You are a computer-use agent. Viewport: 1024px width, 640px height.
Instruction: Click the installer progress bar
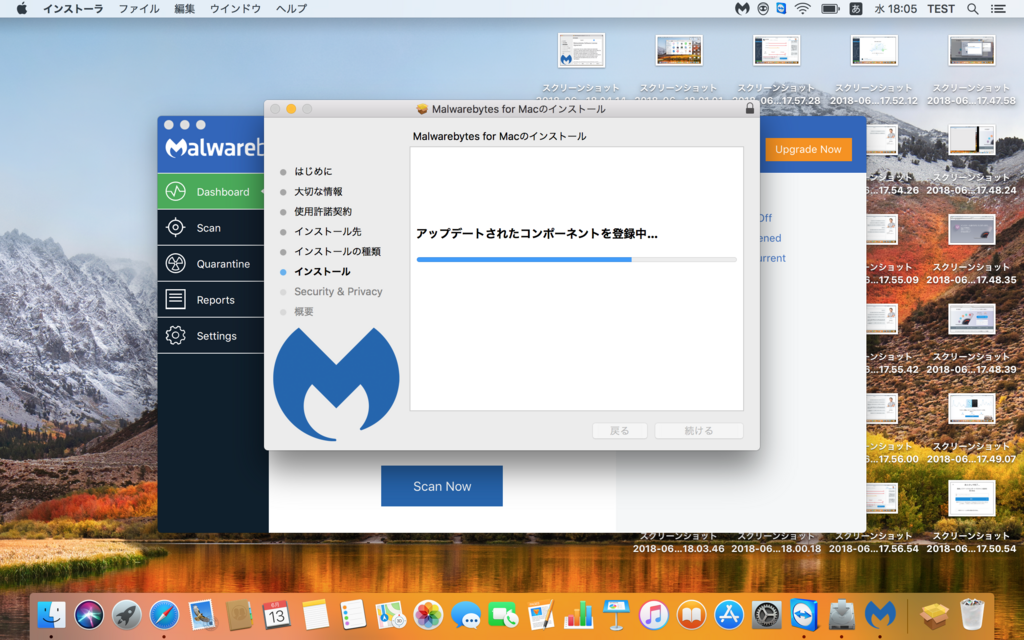[577, 259]
